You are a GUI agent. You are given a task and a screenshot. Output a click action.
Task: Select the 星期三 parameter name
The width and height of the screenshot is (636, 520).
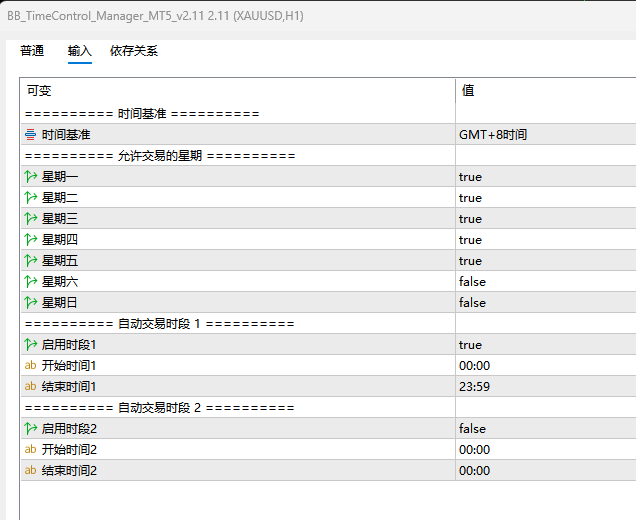[60, 219]
